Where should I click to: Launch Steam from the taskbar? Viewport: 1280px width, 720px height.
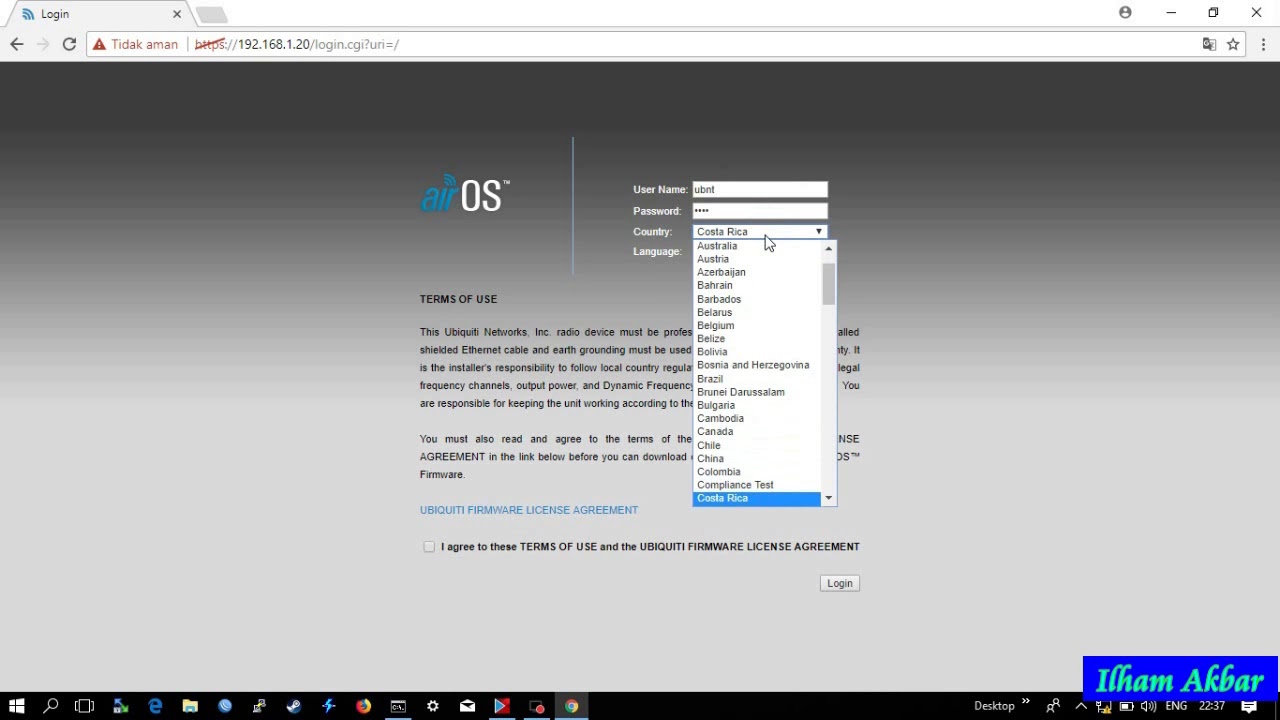click(294, 706)
